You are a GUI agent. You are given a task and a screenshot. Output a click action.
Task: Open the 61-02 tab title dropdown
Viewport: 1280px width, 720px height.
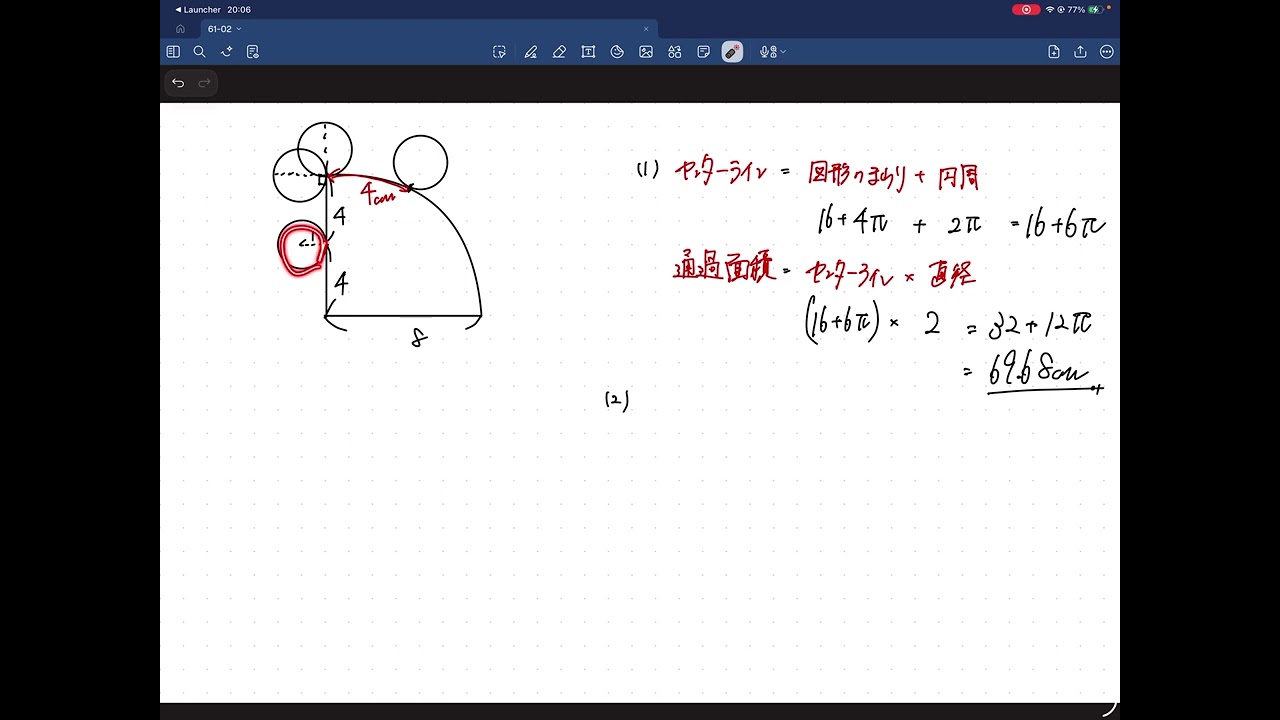pos(239,29)
